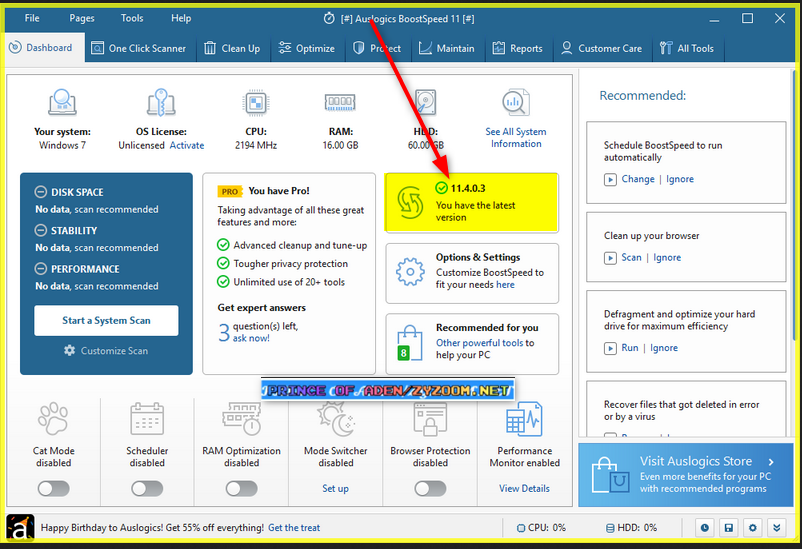Enable the Scheduler toggle

pos(147,489)
